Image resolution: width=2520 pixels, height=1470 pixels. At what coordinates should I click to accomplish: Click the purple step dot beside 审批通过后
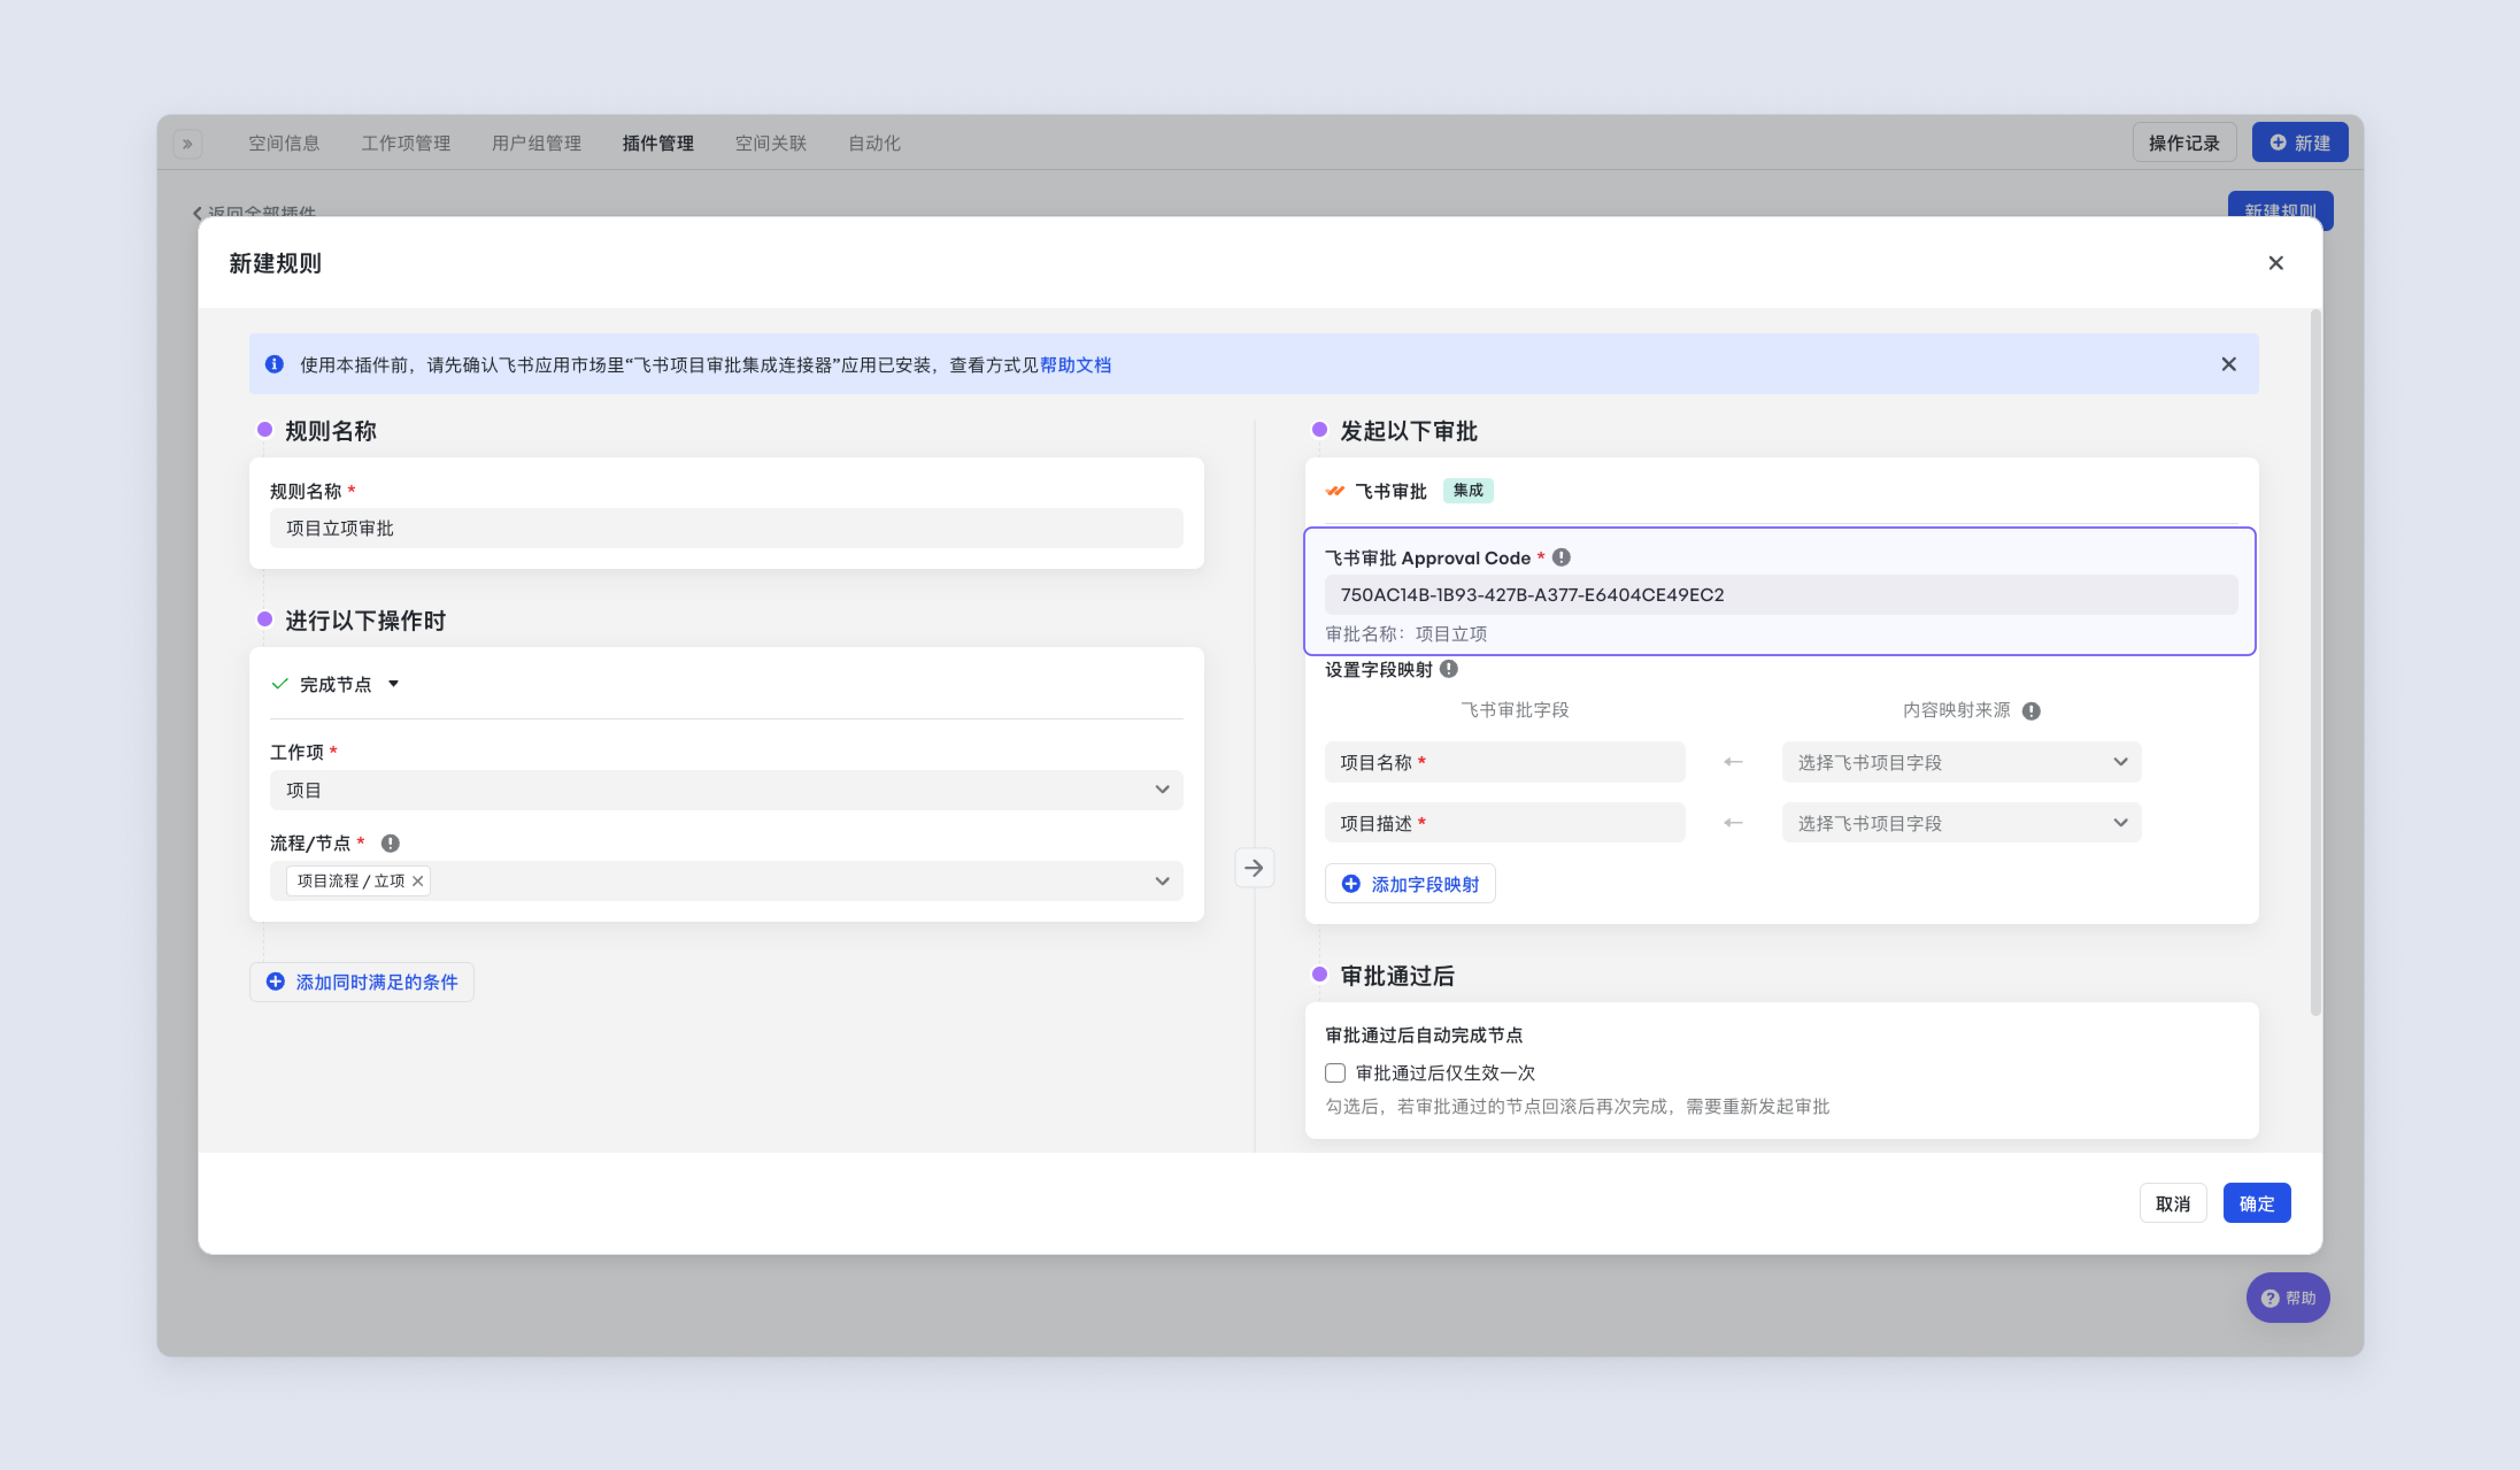click(x=1319, y=974)
